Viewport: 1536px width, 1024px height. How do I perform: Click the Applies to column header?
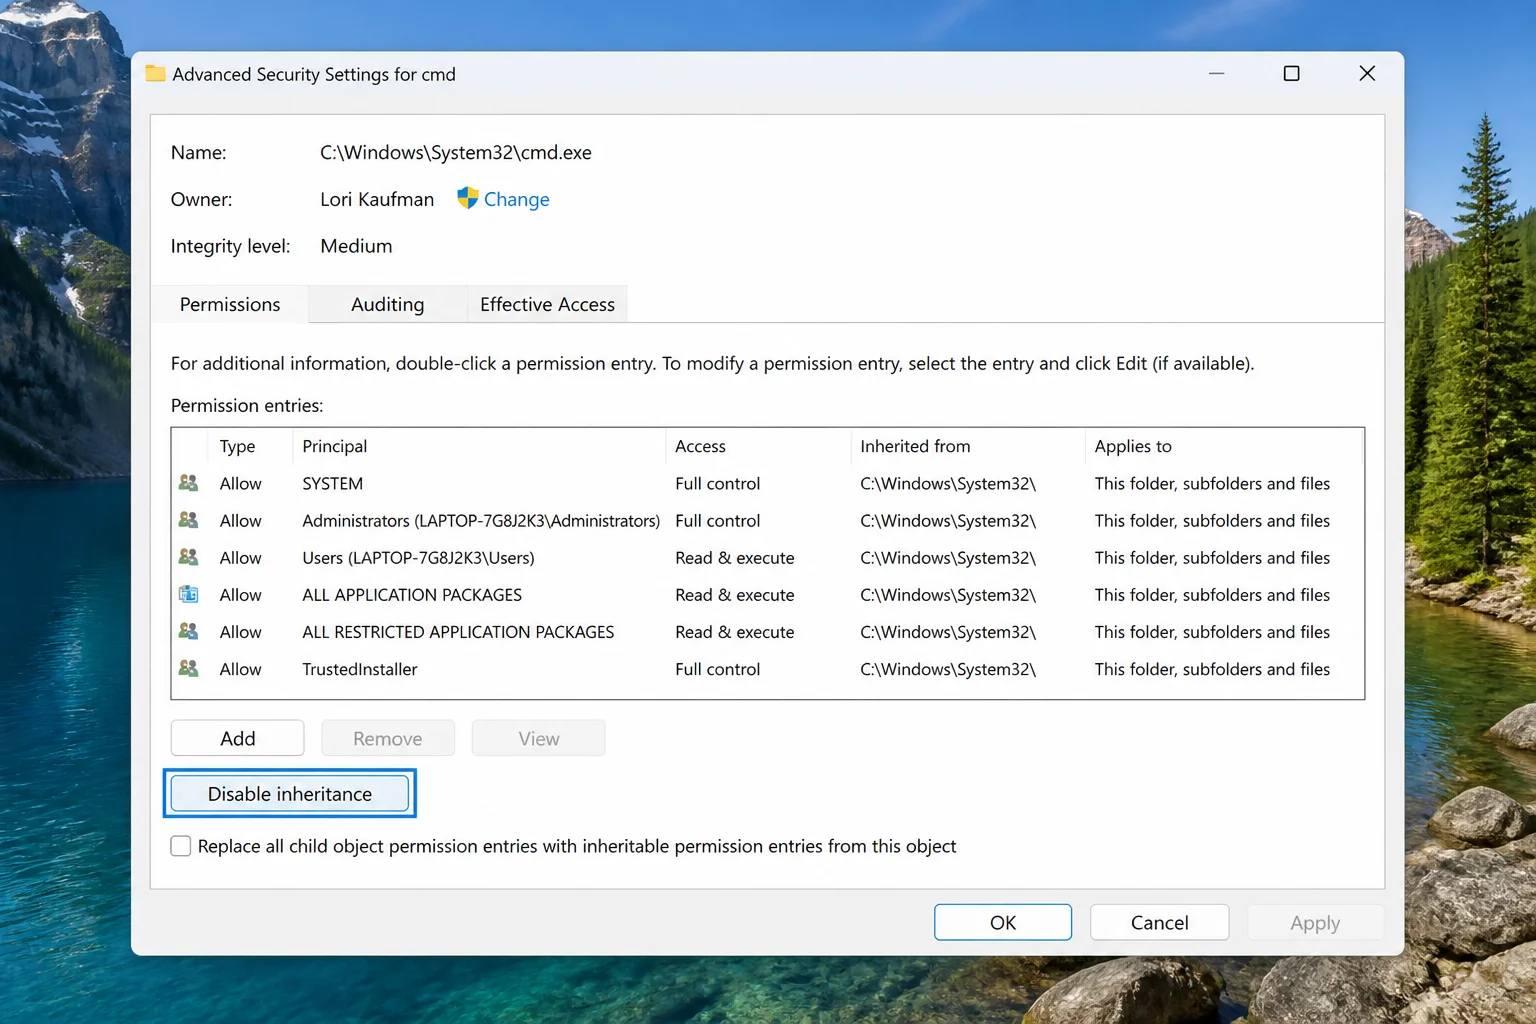pyautogui.click(x=1223, y=446)
